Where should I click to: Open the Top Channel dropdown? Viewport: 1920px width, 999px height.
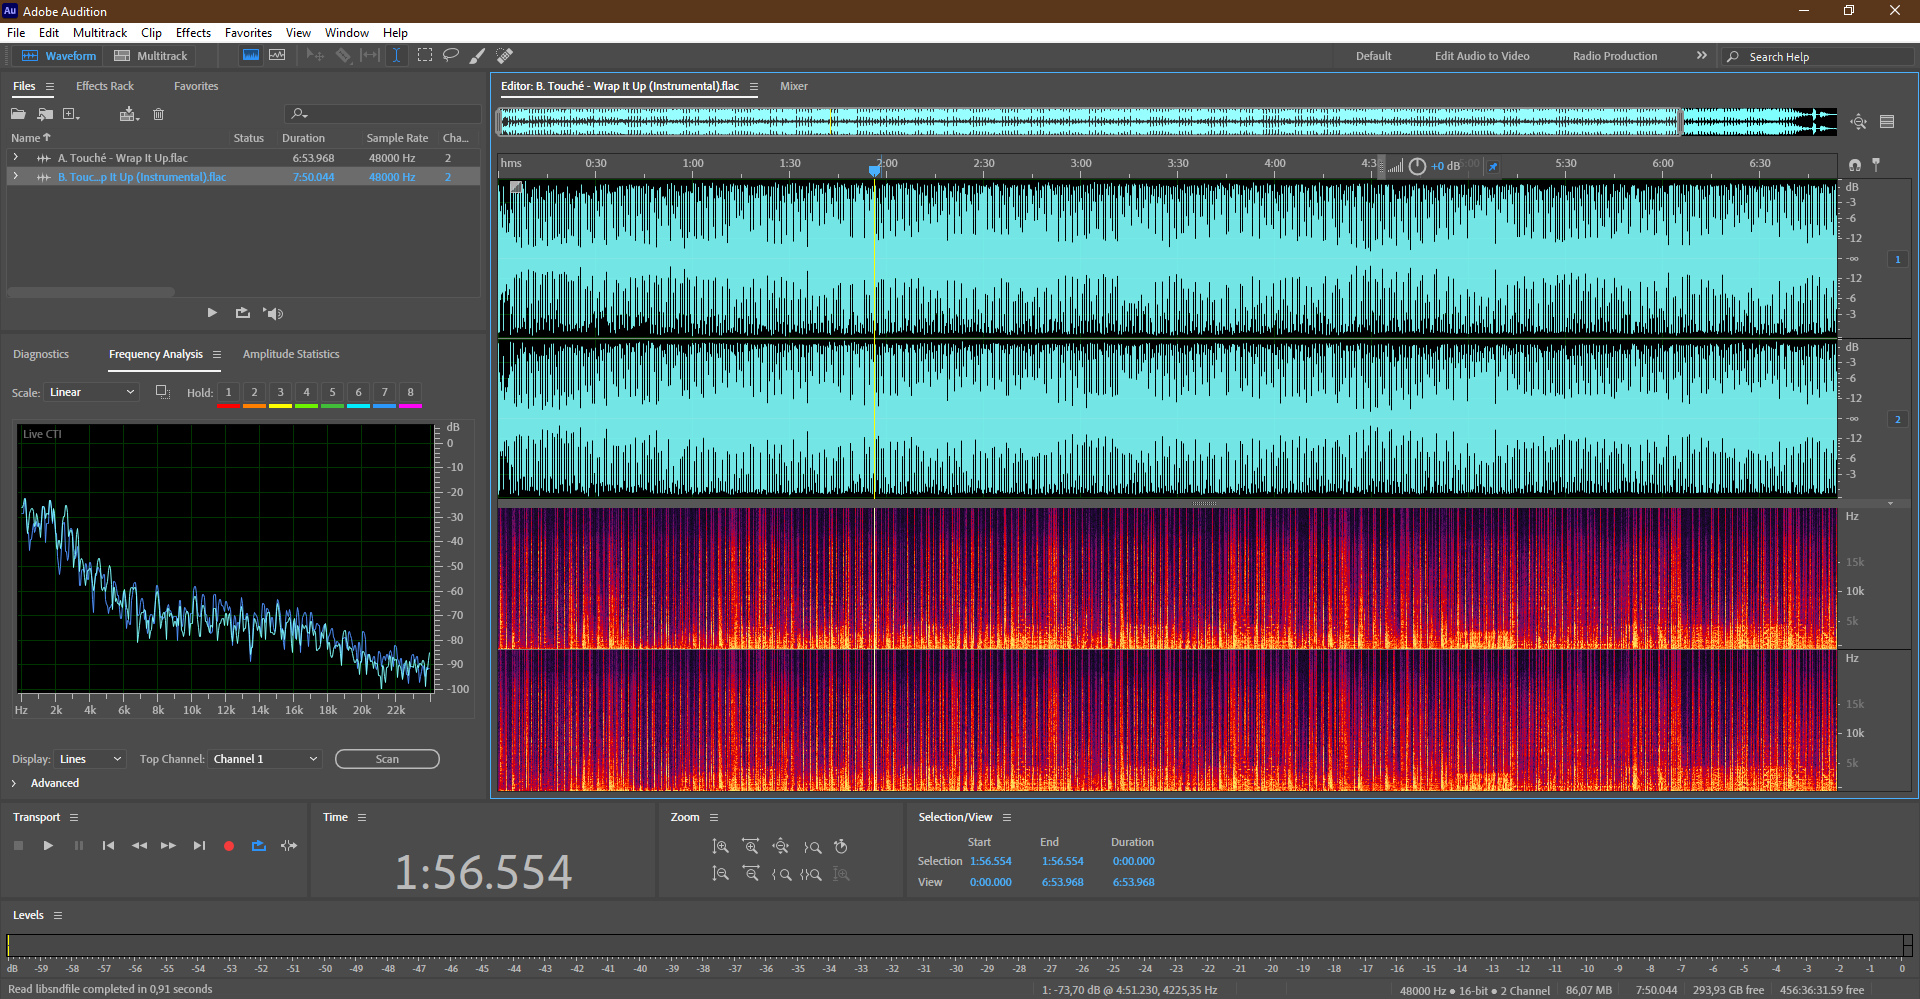265,759
